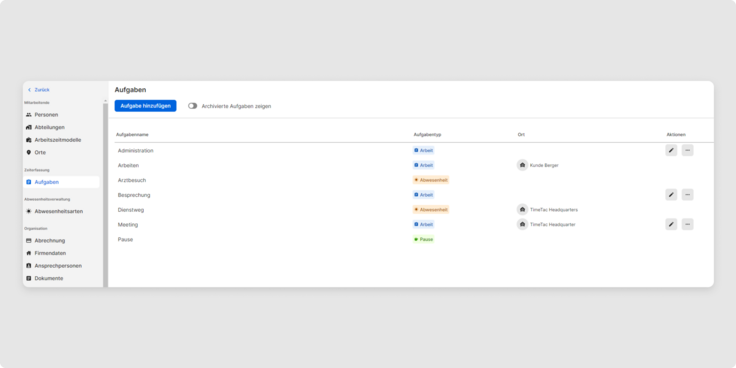Click the minus icon in the Besprechung row

click(x=688, y=195)
